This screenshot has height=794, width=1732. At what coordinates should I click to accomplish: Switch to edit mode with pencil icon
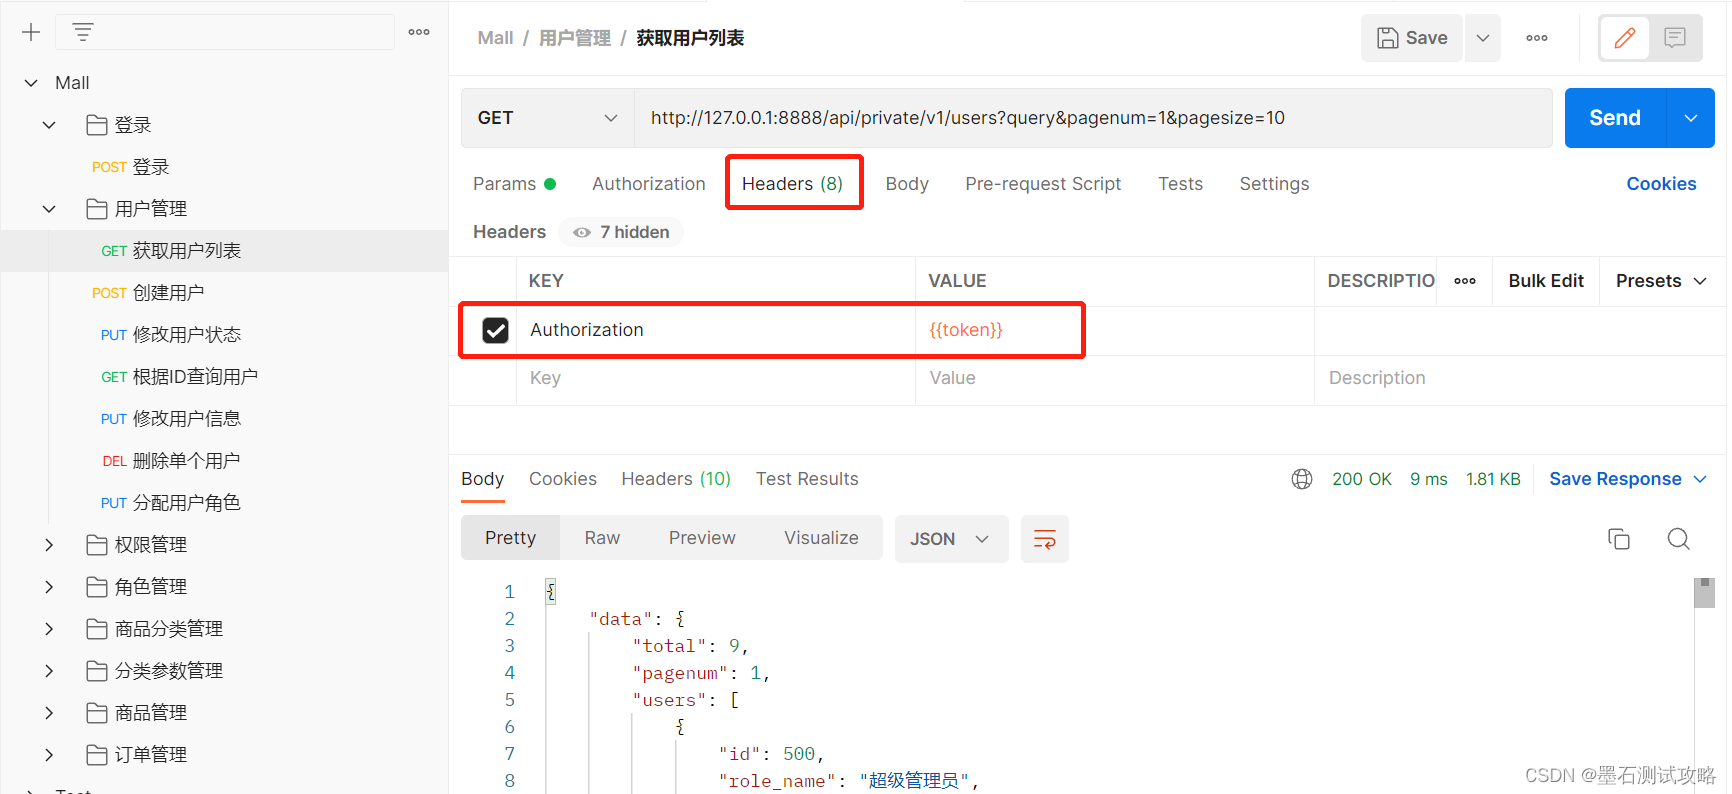[1624, 38]
